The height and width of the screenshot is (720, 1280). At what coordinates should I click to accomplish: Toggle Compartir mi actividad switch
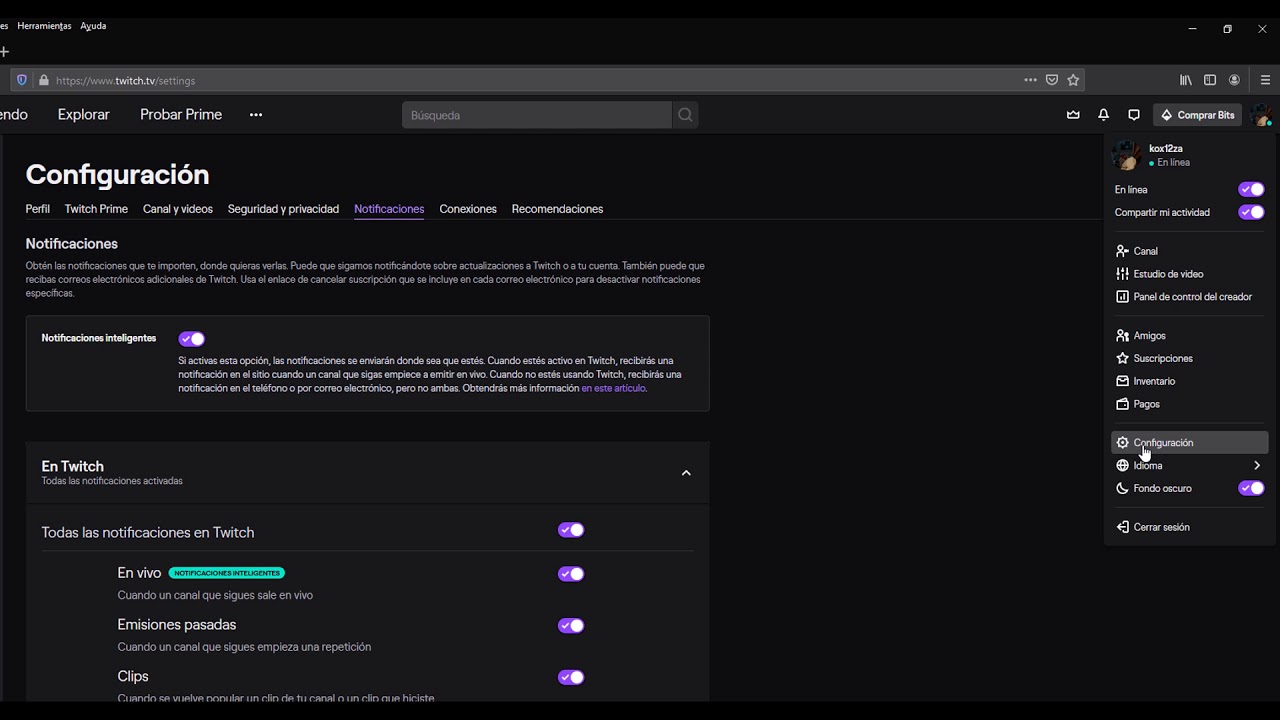1251,212
